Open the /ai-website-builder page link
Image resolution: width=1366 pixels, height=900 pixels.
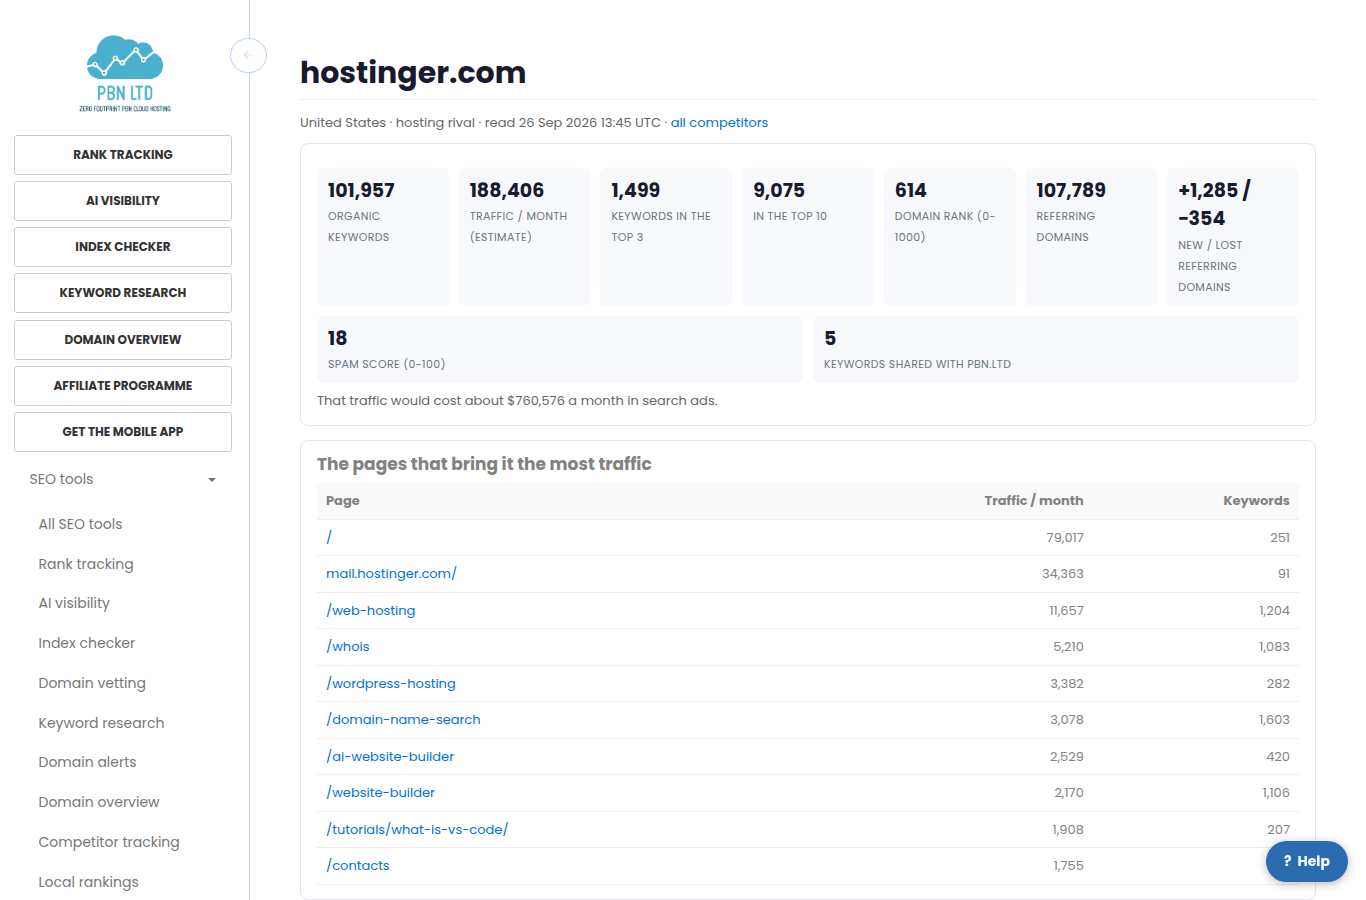390,757
